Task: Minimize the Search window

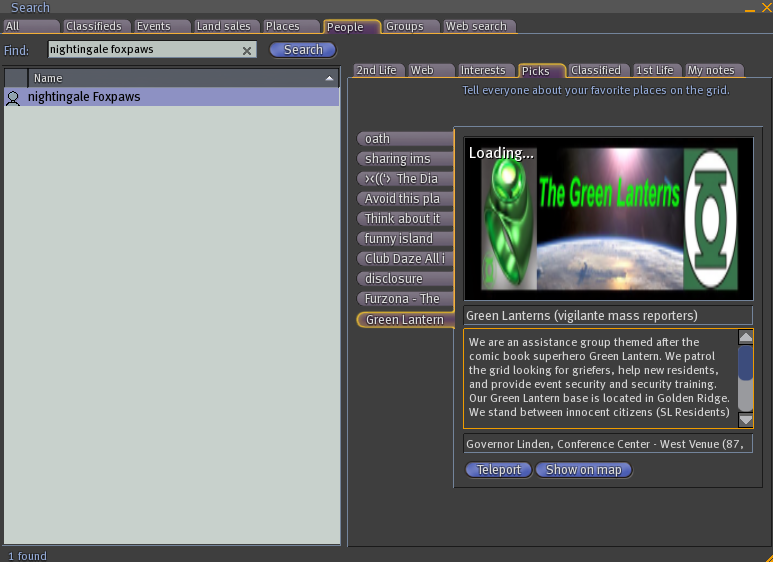Action: [750, 10]
